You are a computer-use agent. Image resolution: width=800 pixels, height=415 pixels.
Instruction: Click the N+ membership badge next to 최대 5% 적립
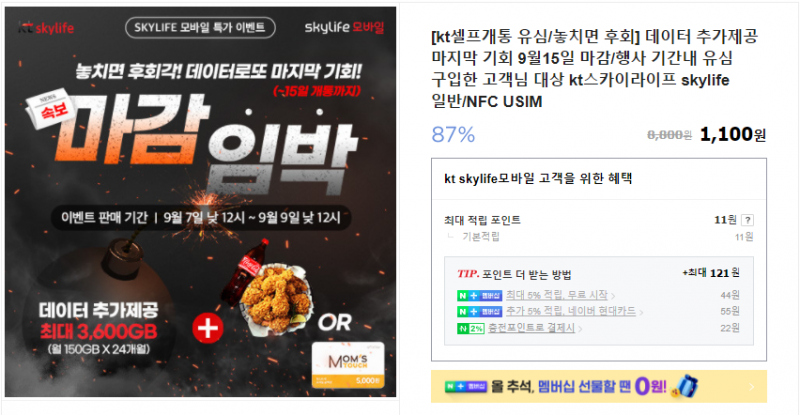click(x=480, y=296)
